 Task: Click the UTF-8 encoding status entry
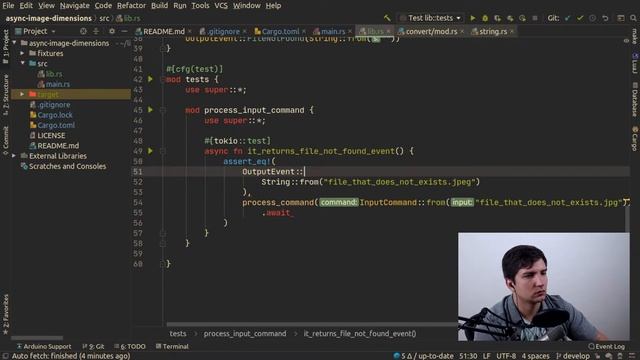(x=506, y=356)
